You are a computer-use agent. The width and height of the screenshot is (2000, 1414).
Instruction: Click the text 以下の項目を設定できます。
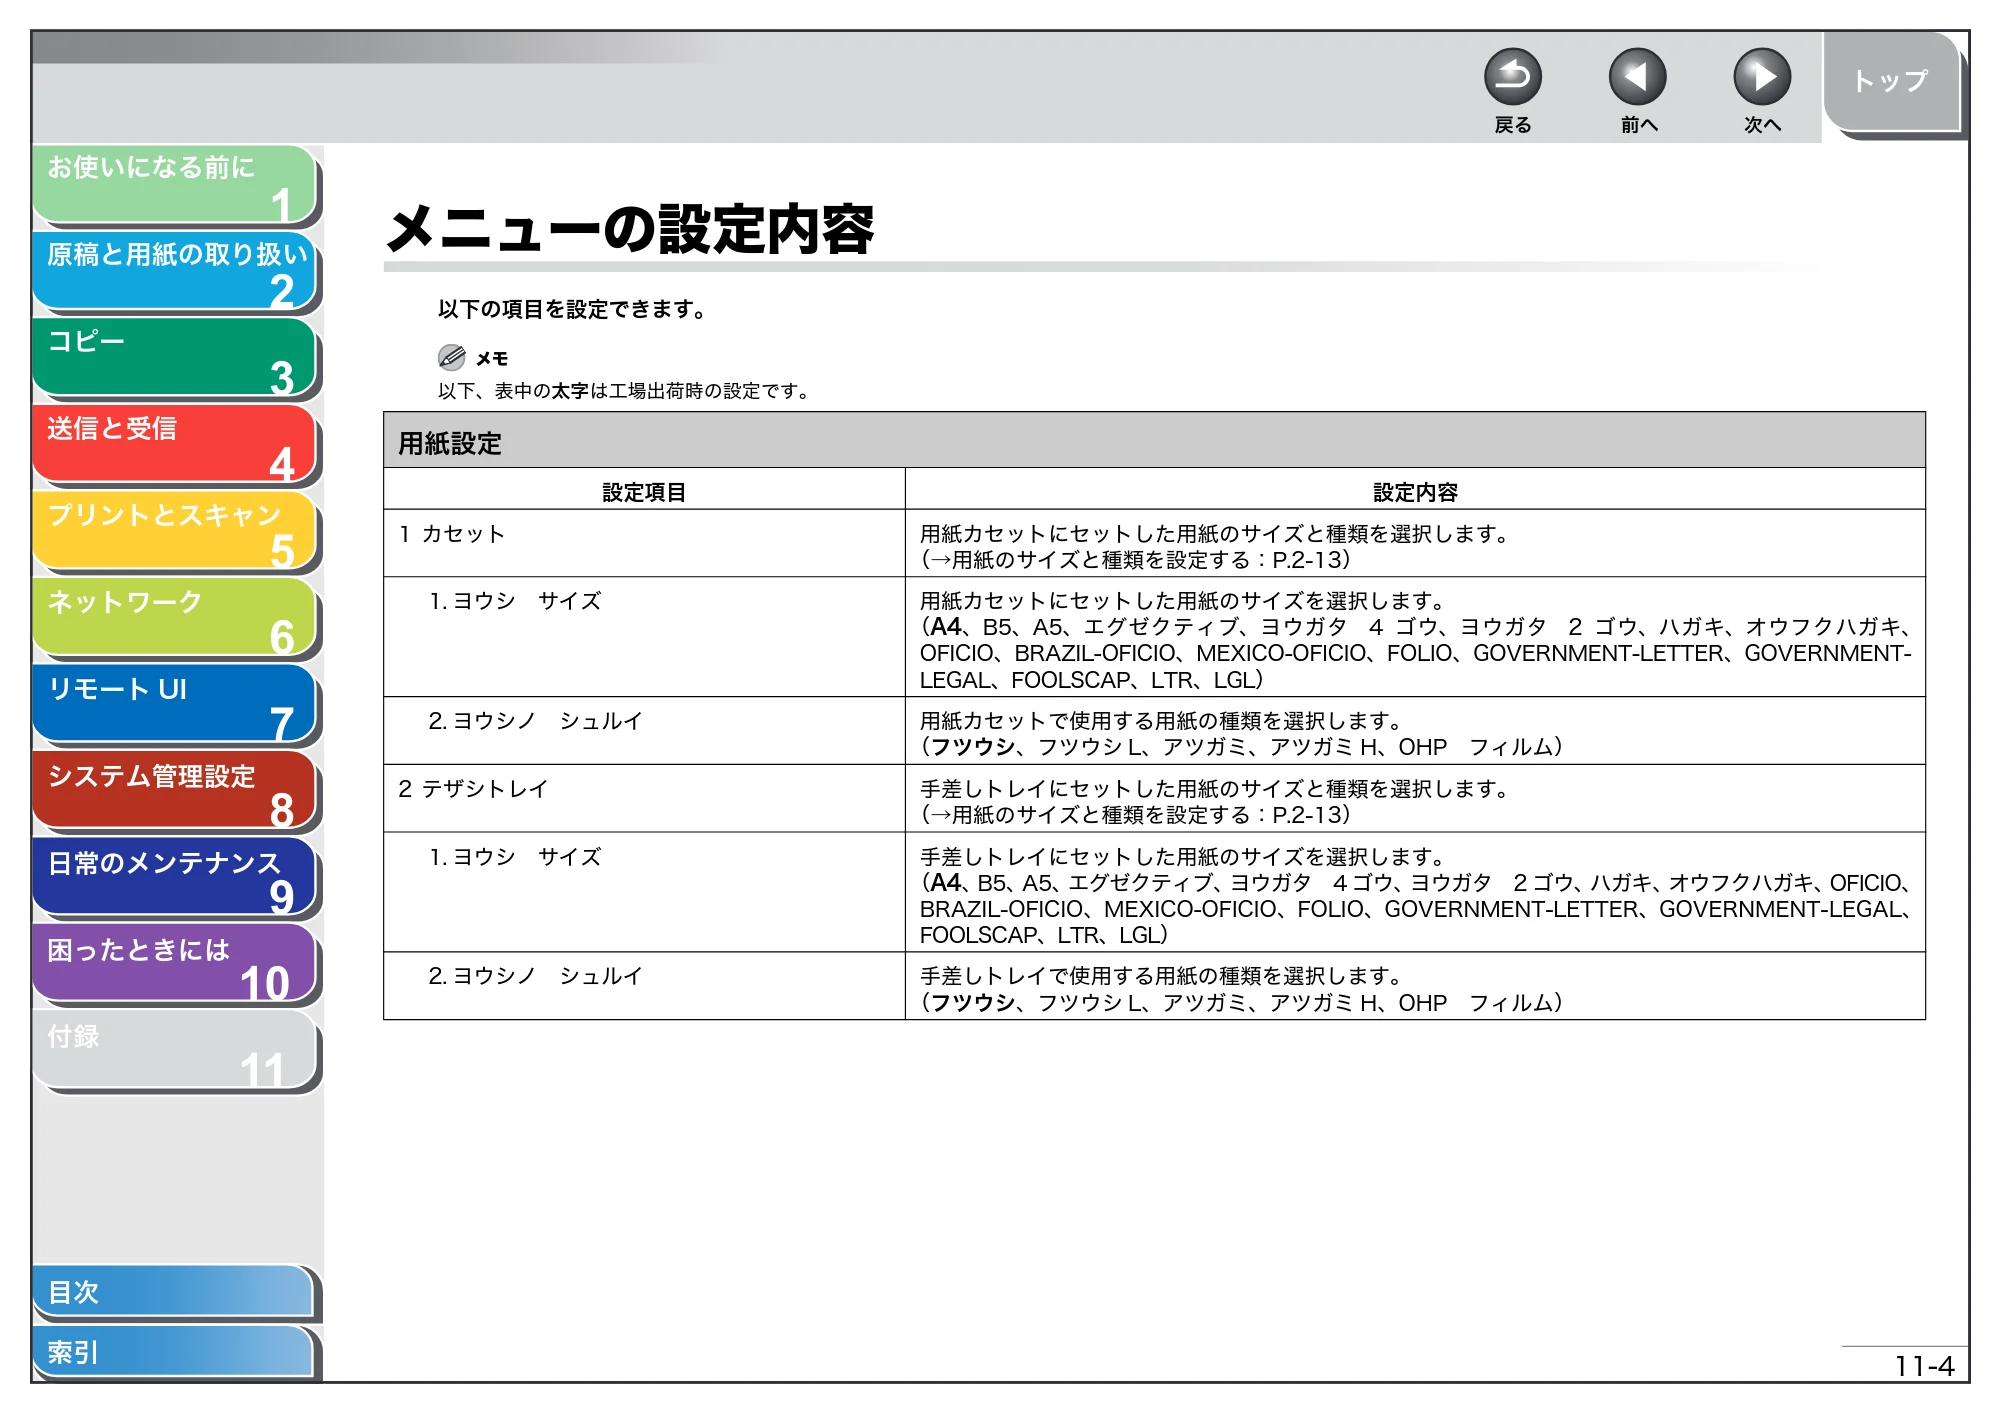(572, 309)
